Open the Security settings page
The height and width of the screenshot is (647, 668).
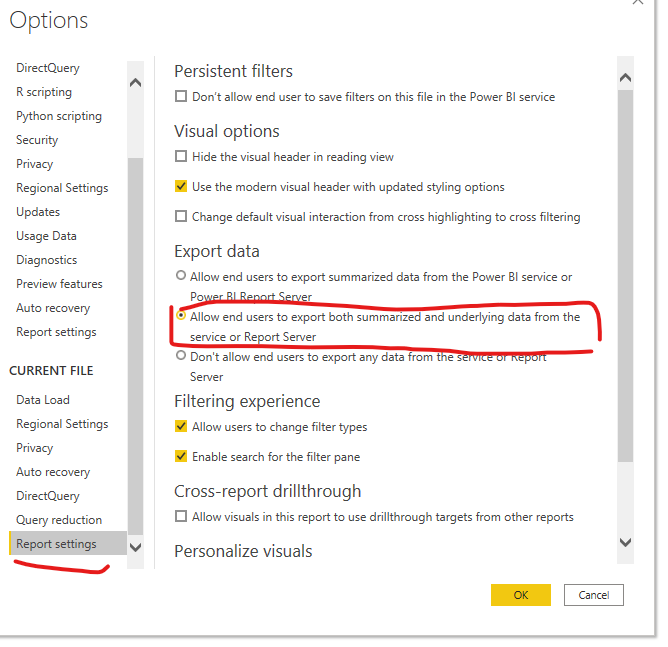coord(37,140)
